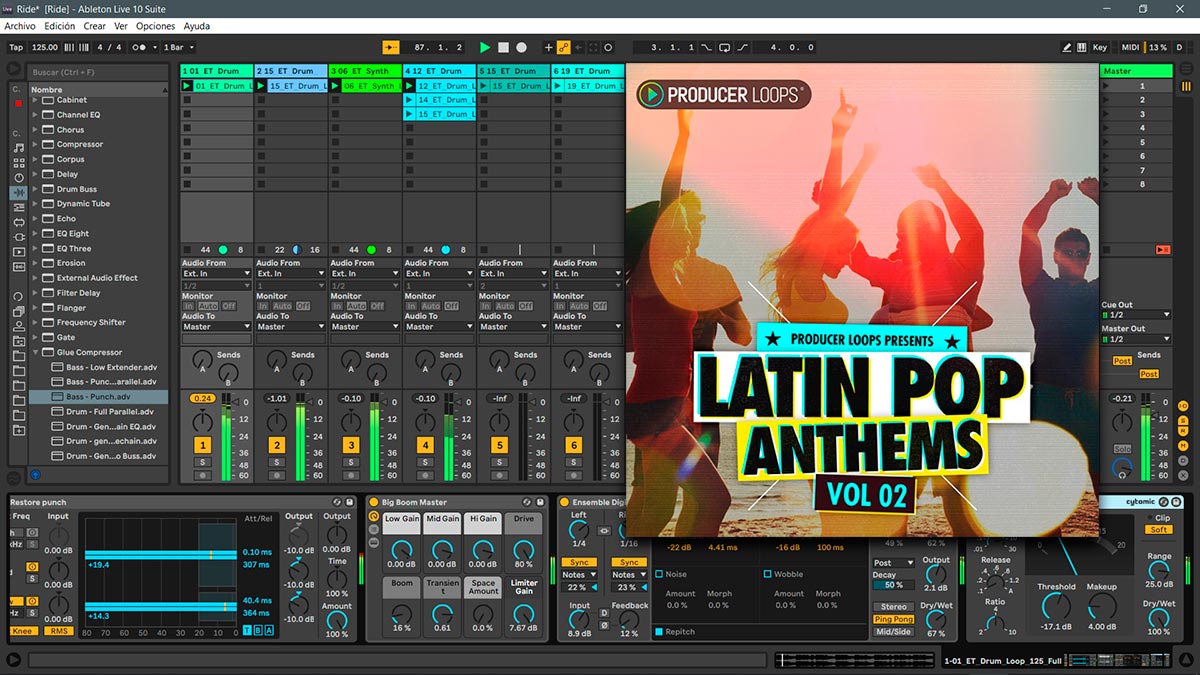This screenshot has width=1200, height=675.
Task: Click the 125.00 tempo field
Action: point(45,47)
